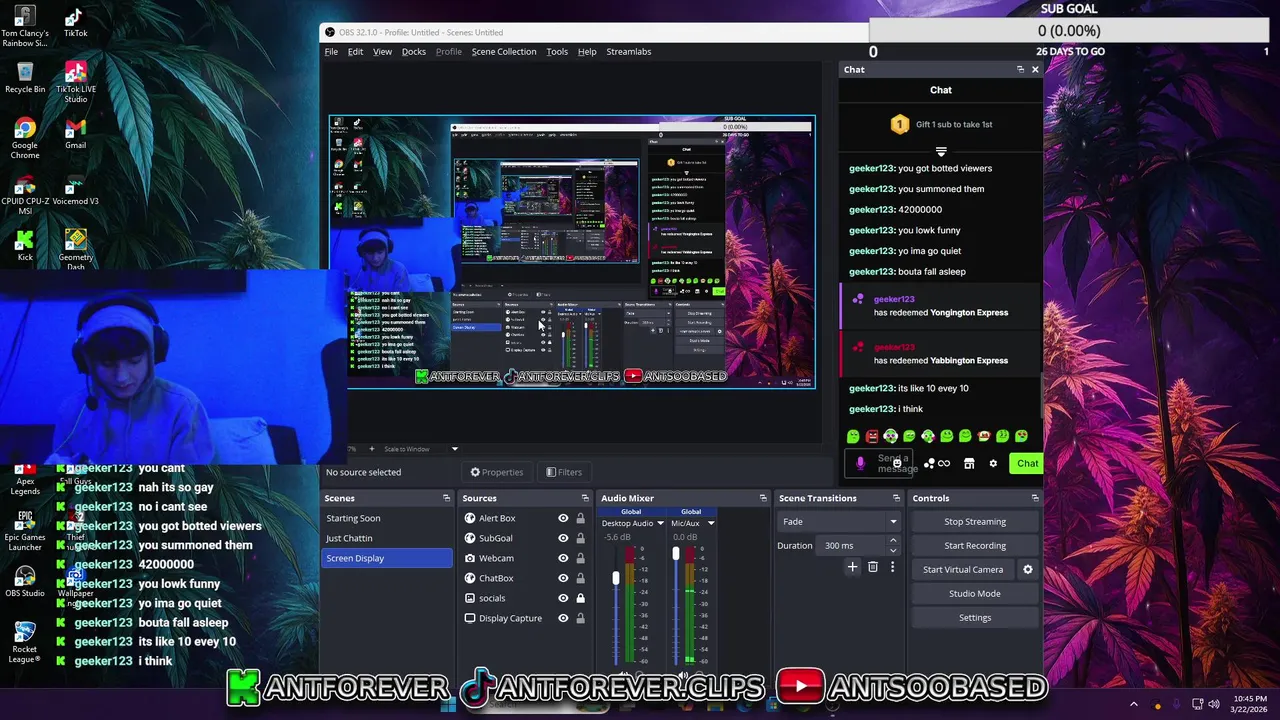
Task: Open Google Chrome desktop shortcut
Action: click(25, 138)
